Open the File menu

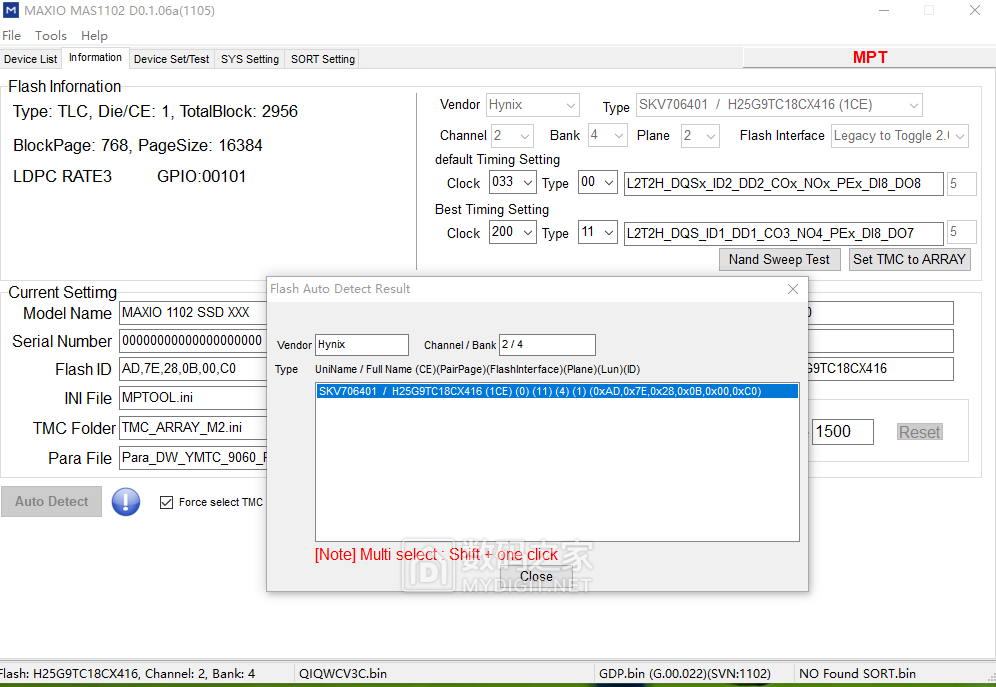point(11,36)
